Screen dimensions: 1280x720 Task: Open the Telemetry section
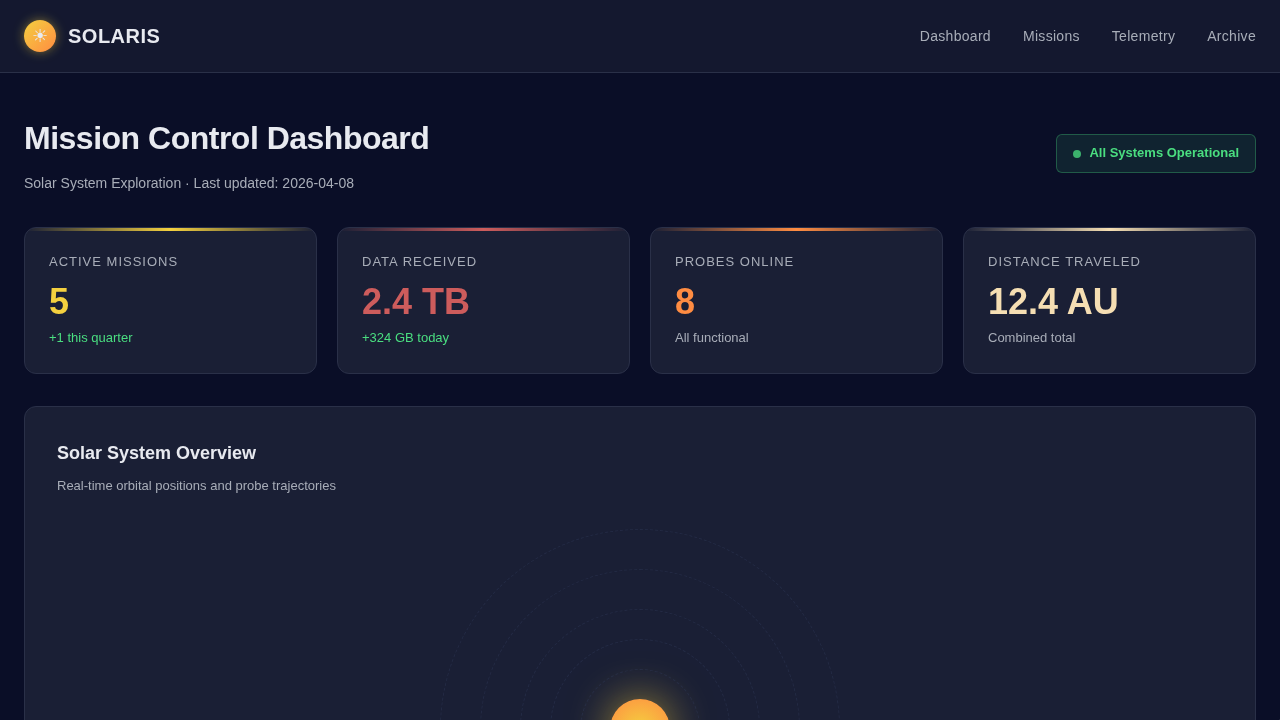(x=1143, y=36)
